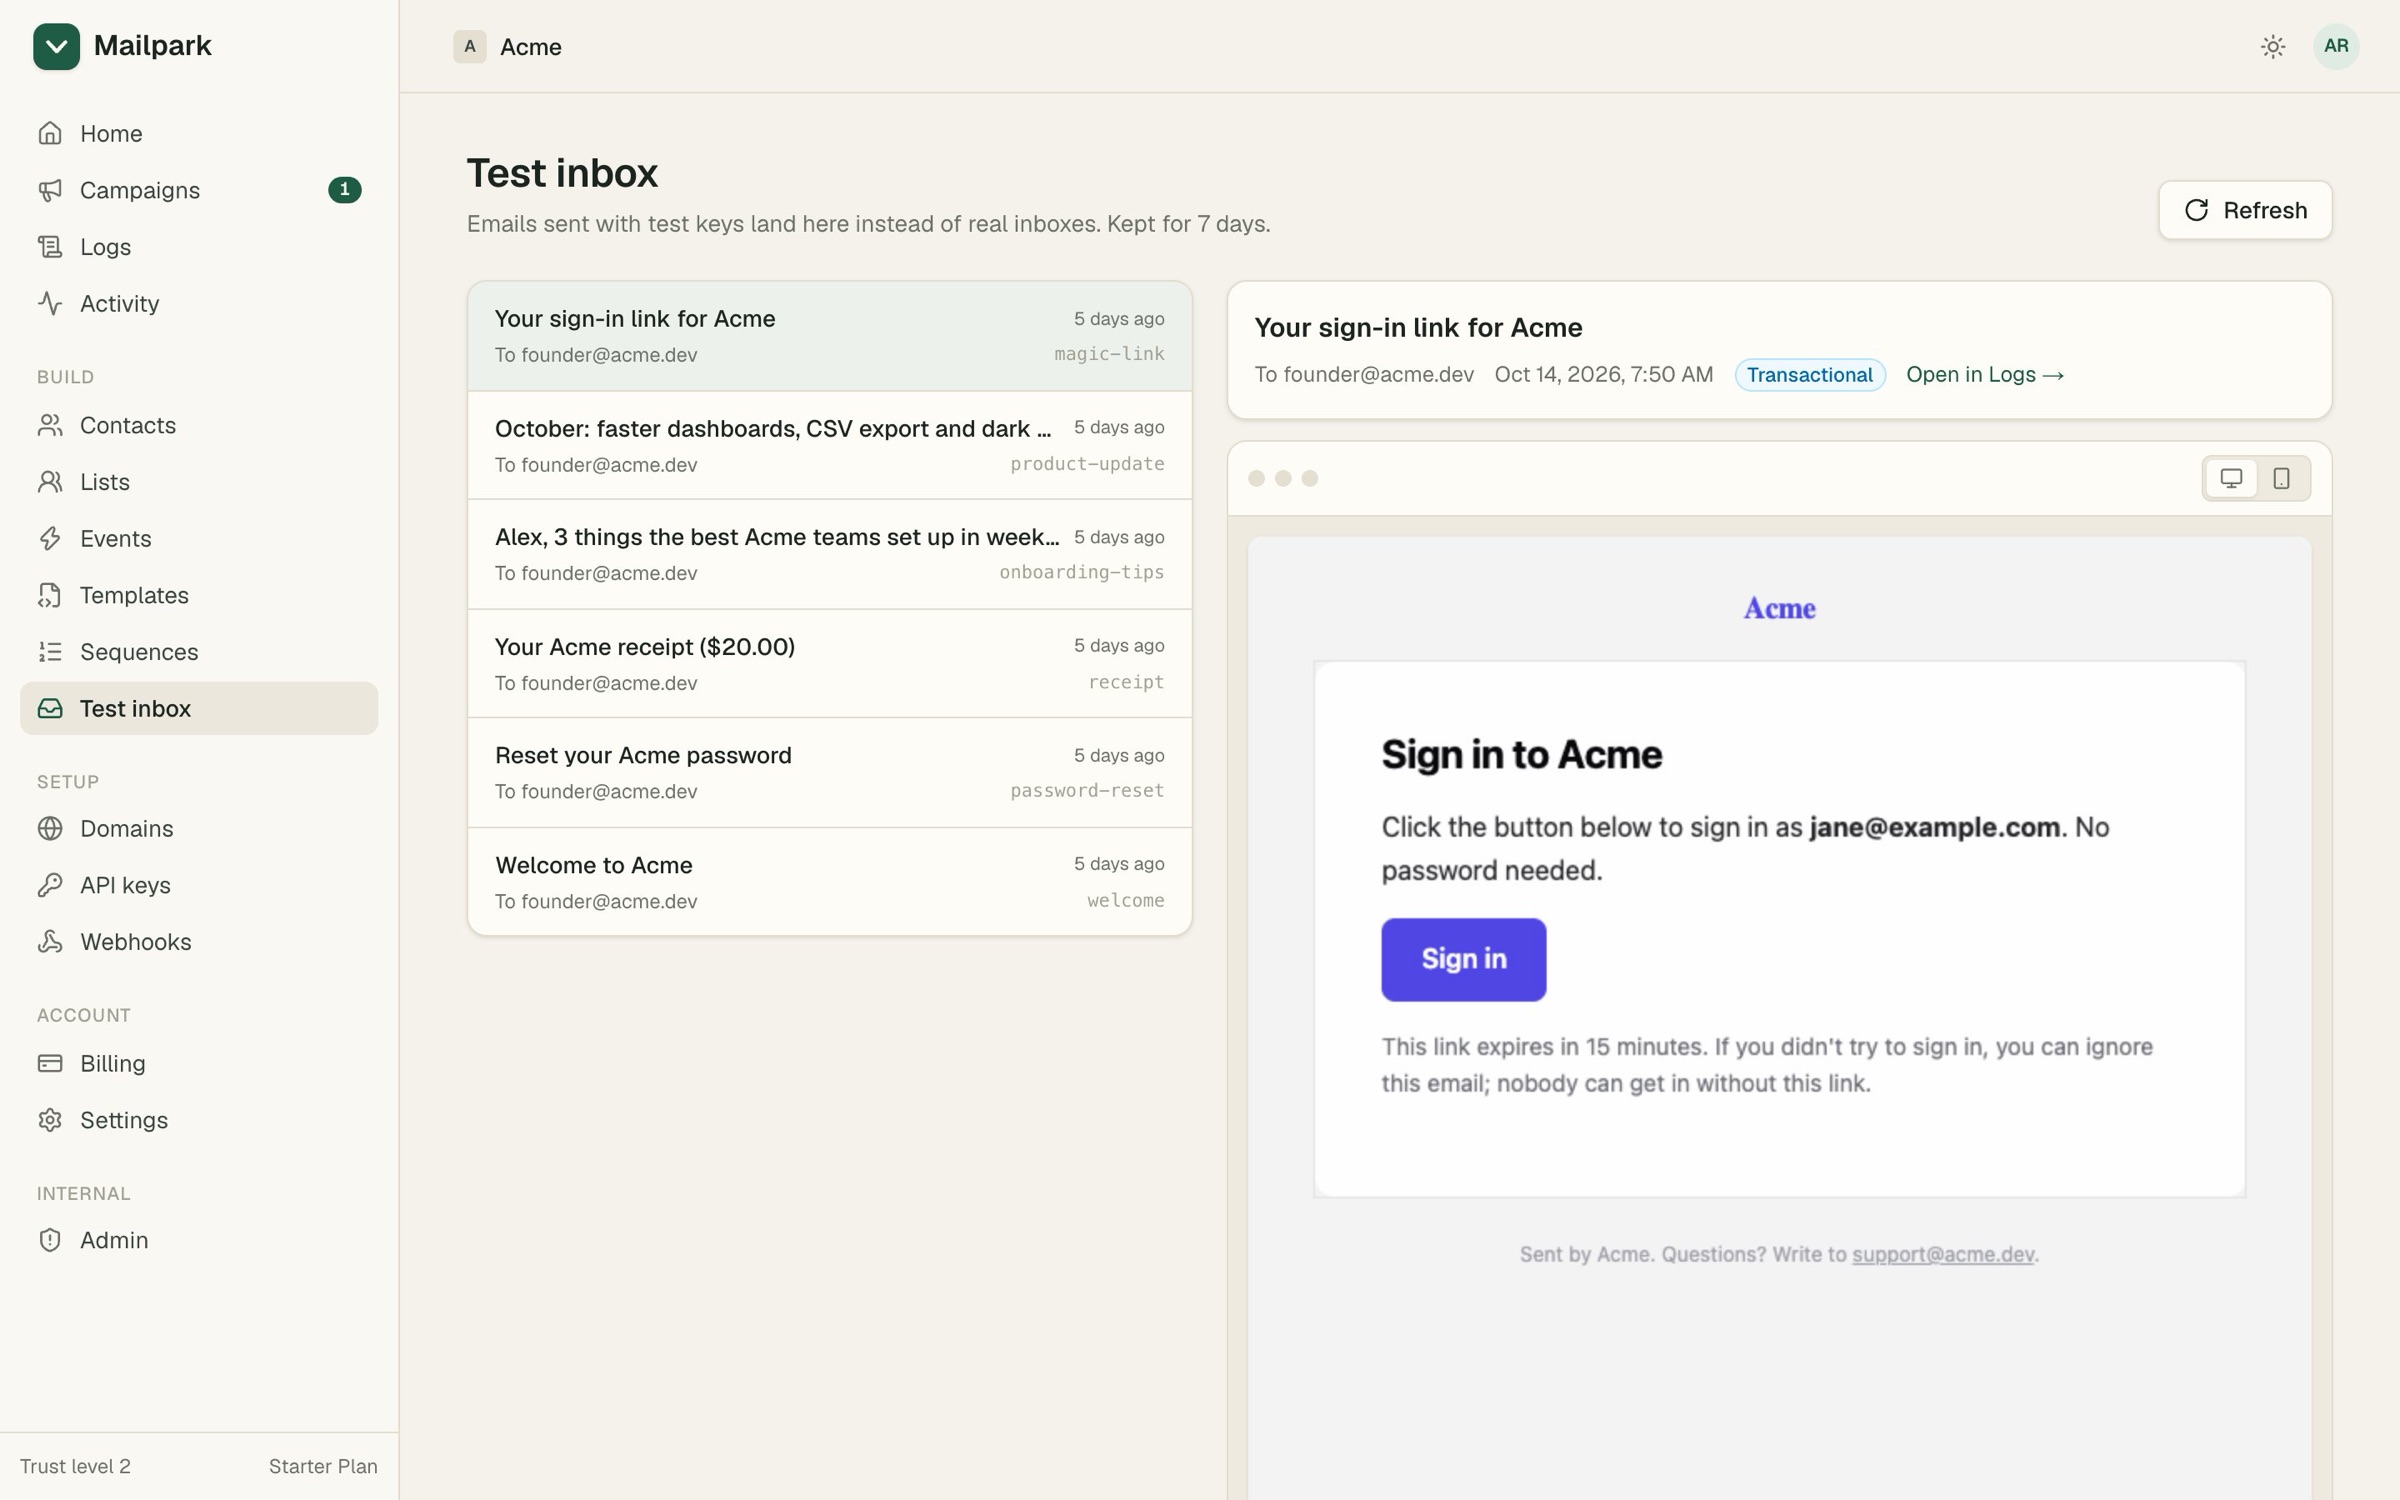
Task: Open the Templates page label
Action: click(134, 595)
